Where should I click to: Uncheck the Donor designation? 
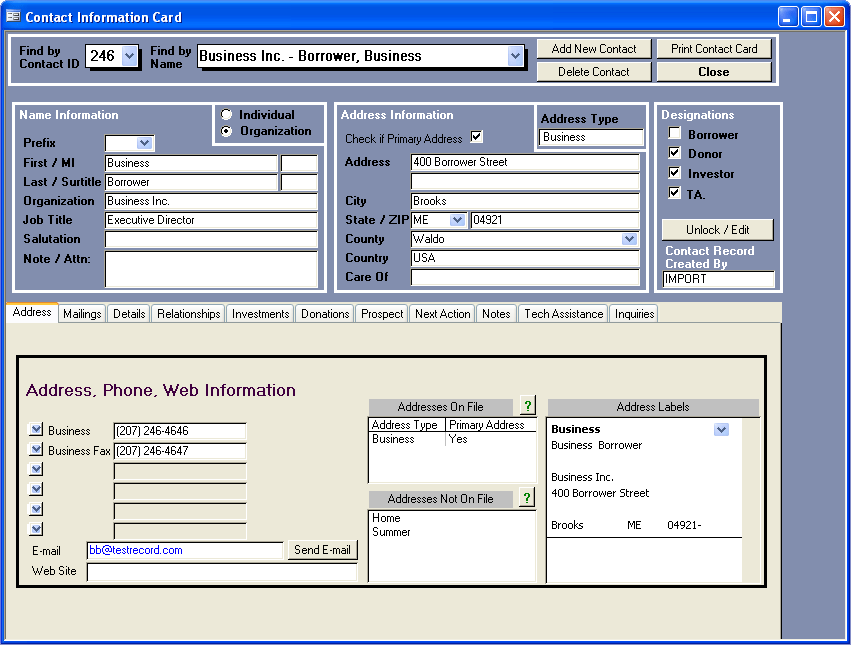(675, 154)
